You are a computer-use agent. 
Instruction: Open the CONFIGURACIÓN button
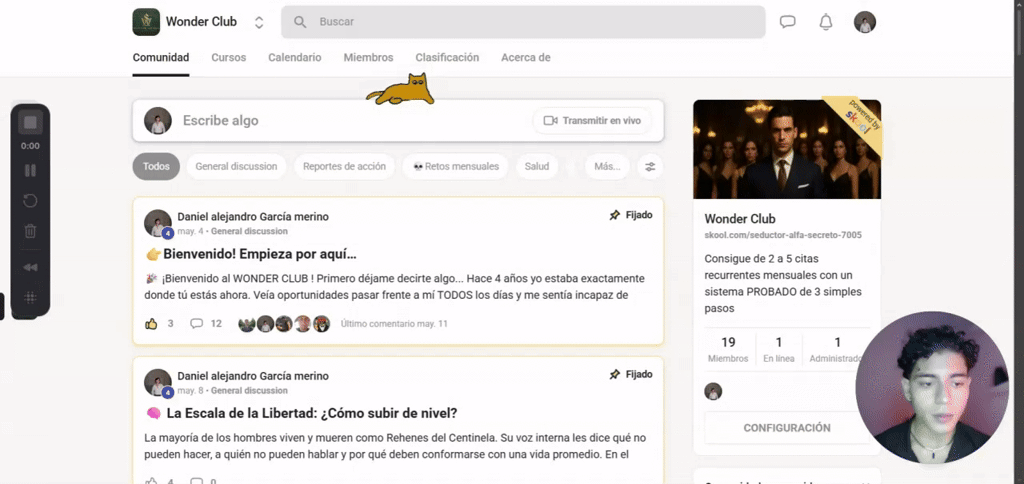click(x=787, y=428)
